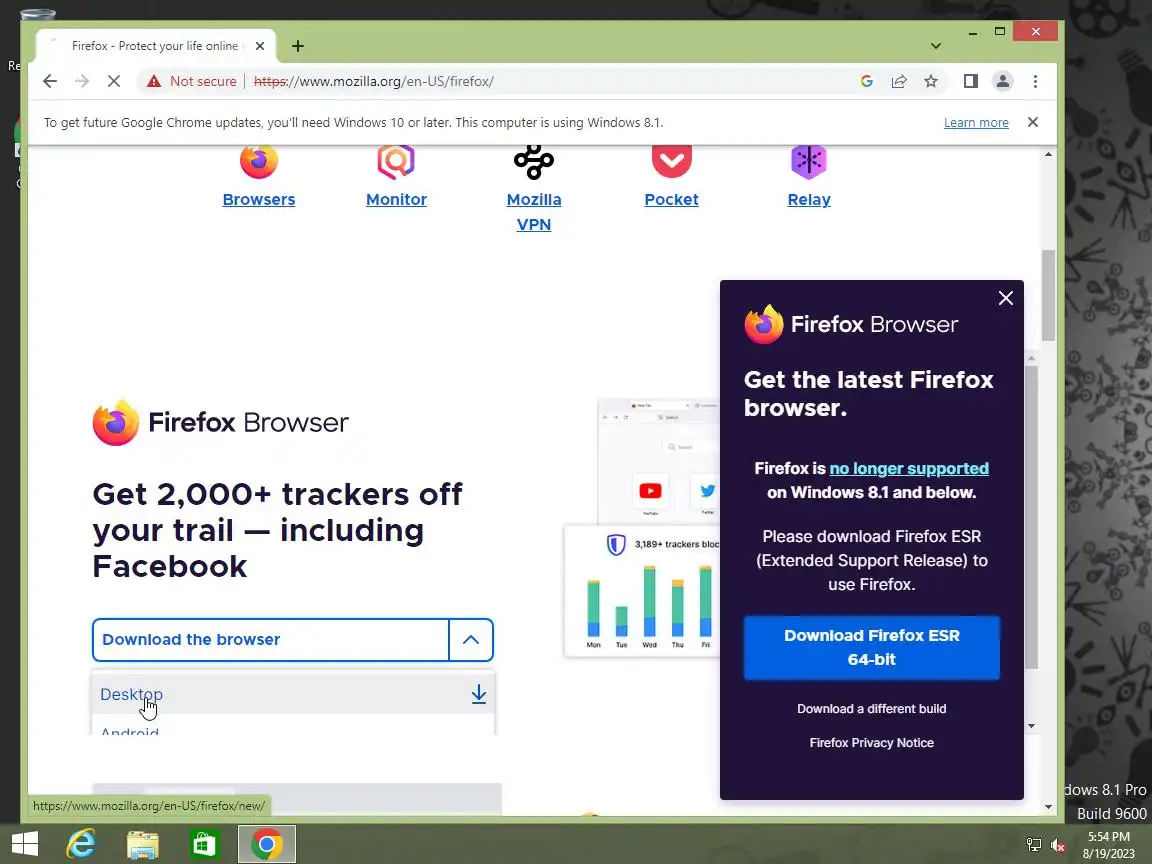
Task: Click YouTube tile in the browser illustration
Action: point(650,491)
